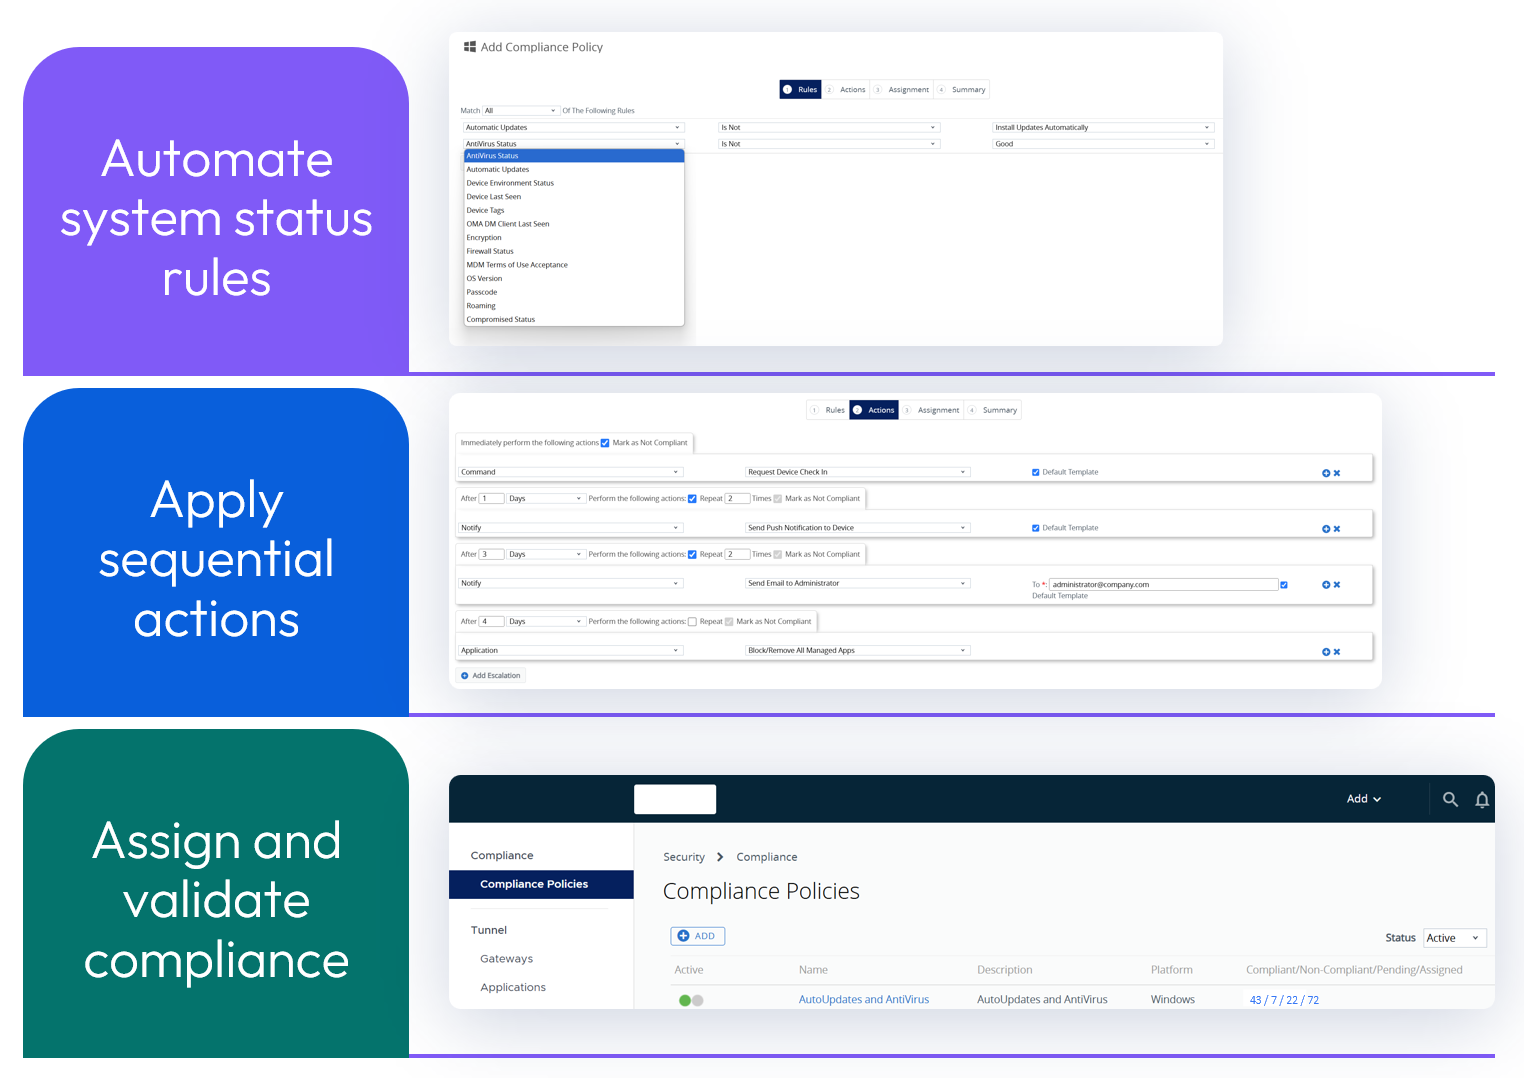Viewport: 1524px width, 1078px height.
Task: Select Firewall Status from the rule list
Action: [490, 251]
